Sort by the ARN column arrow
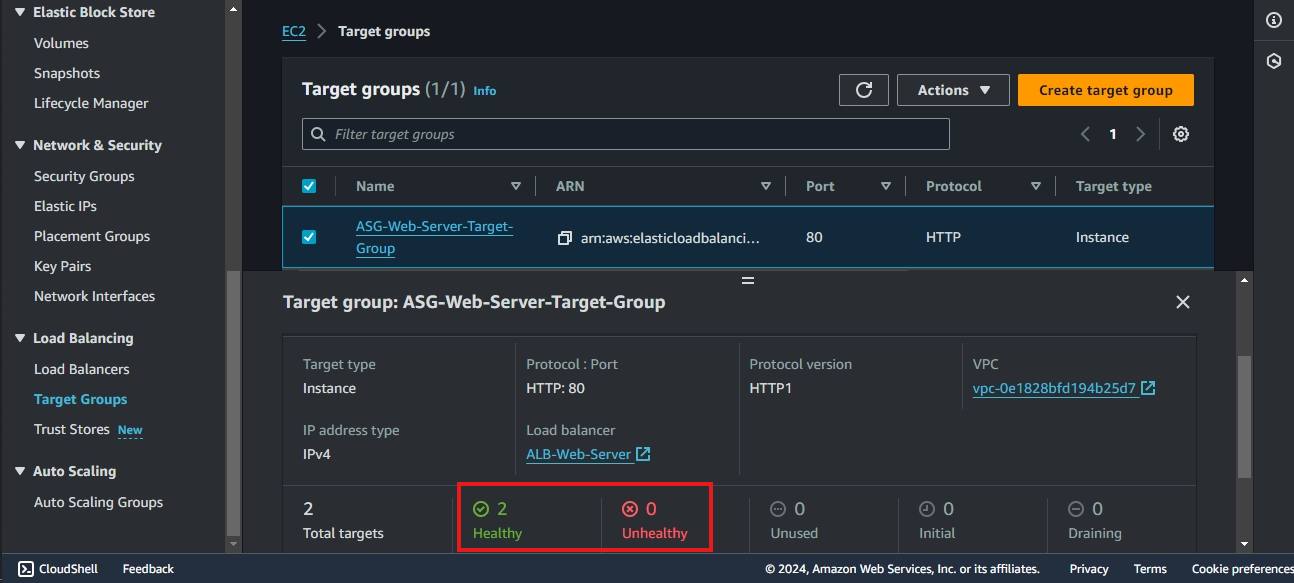 pos(766,186)
